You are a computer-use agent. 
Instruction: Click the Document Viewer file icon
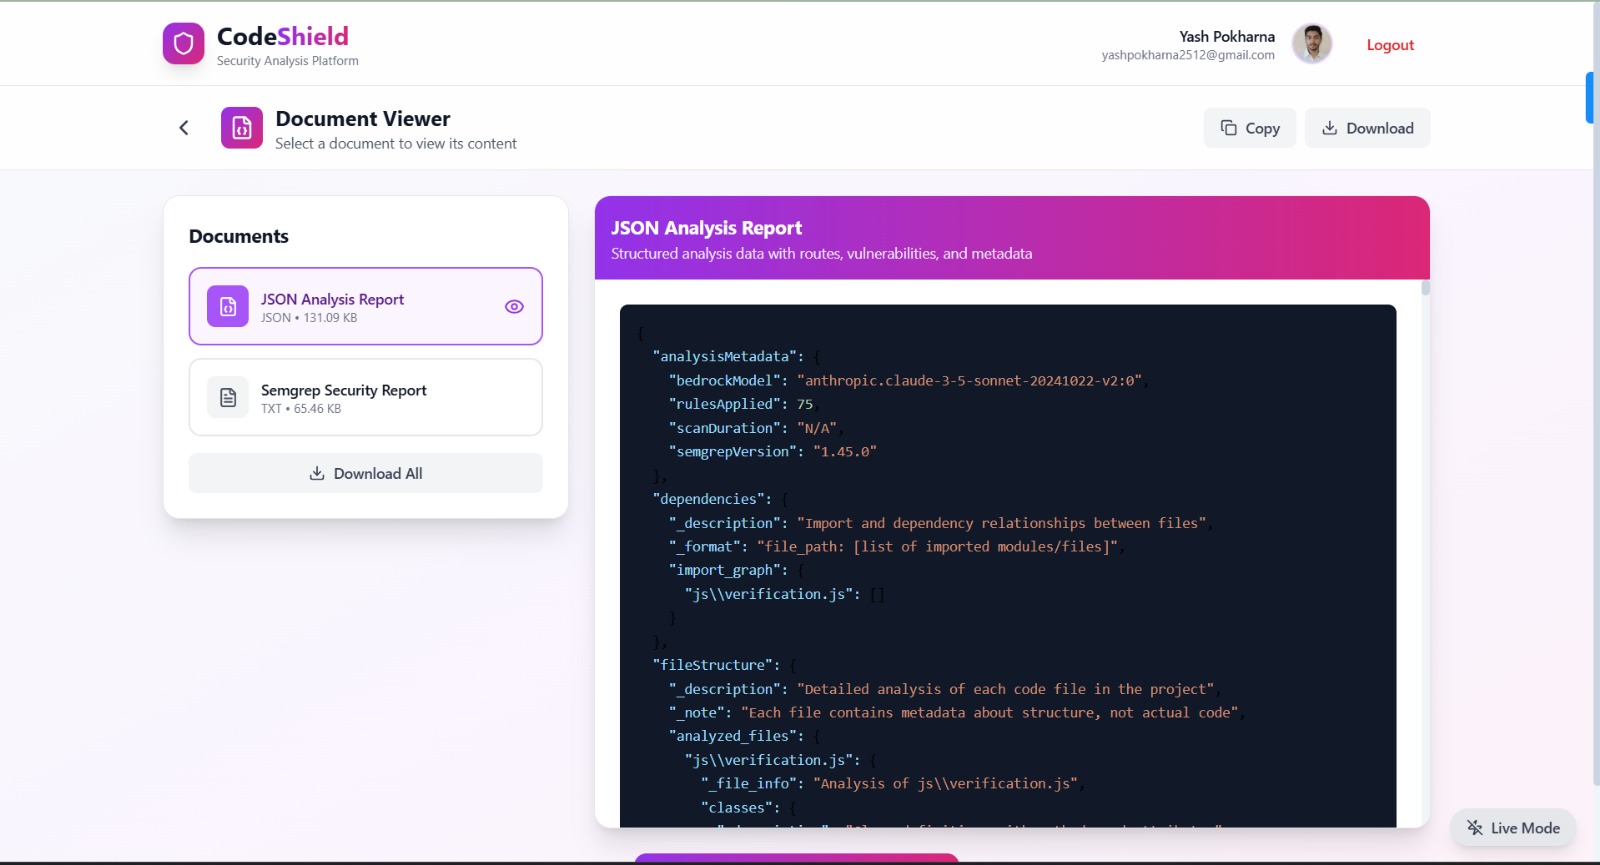242,128
